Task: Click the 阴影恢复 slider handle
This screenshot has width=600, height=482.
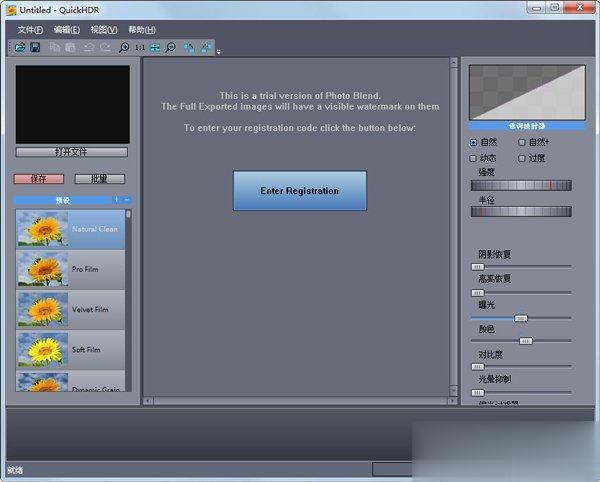Action: click(x=477, y=267)
